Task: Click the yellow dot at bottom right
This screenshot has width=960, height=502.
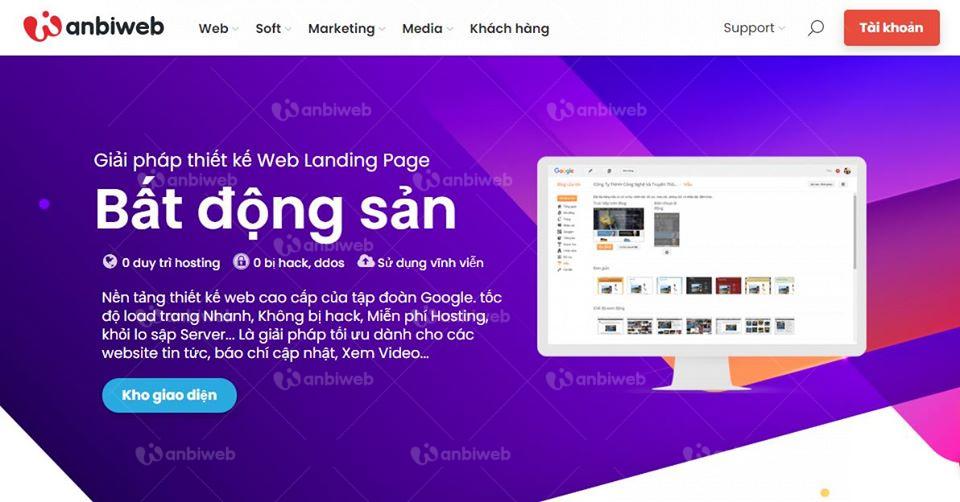Action: 825,493
